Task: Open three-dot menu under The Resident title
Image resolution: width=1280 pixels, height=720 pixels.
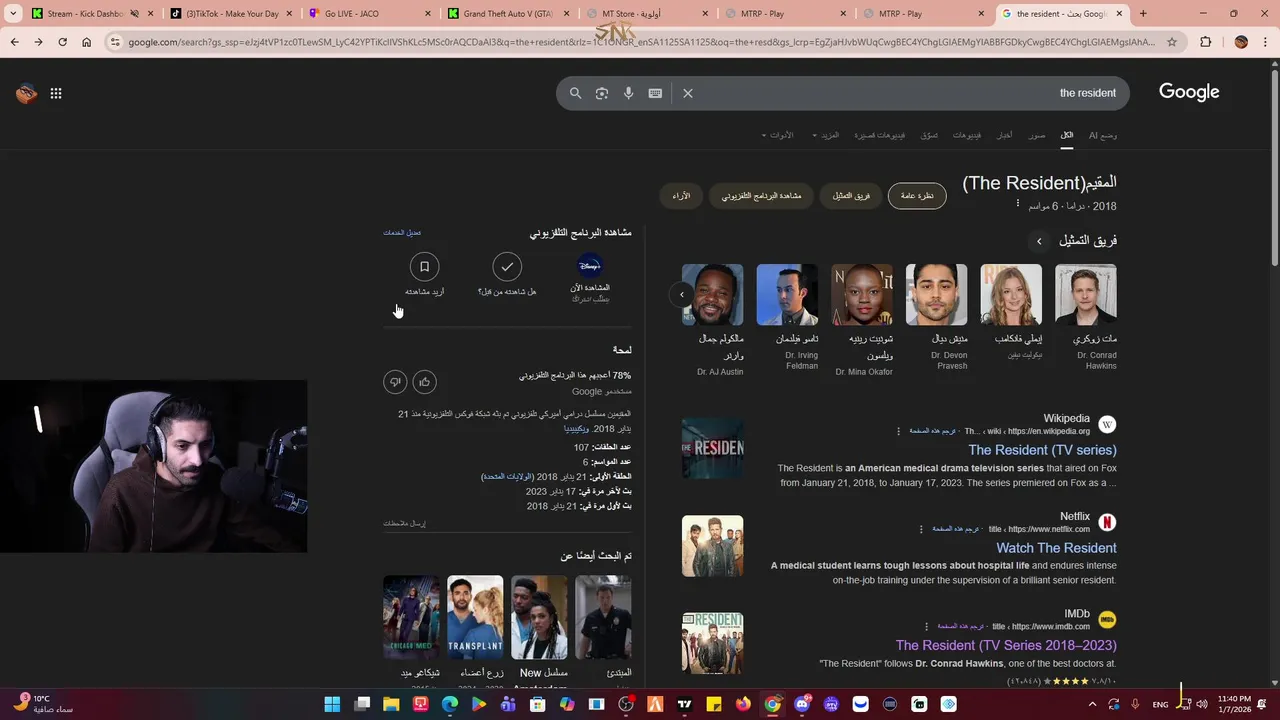Action: click(1018, 203)
